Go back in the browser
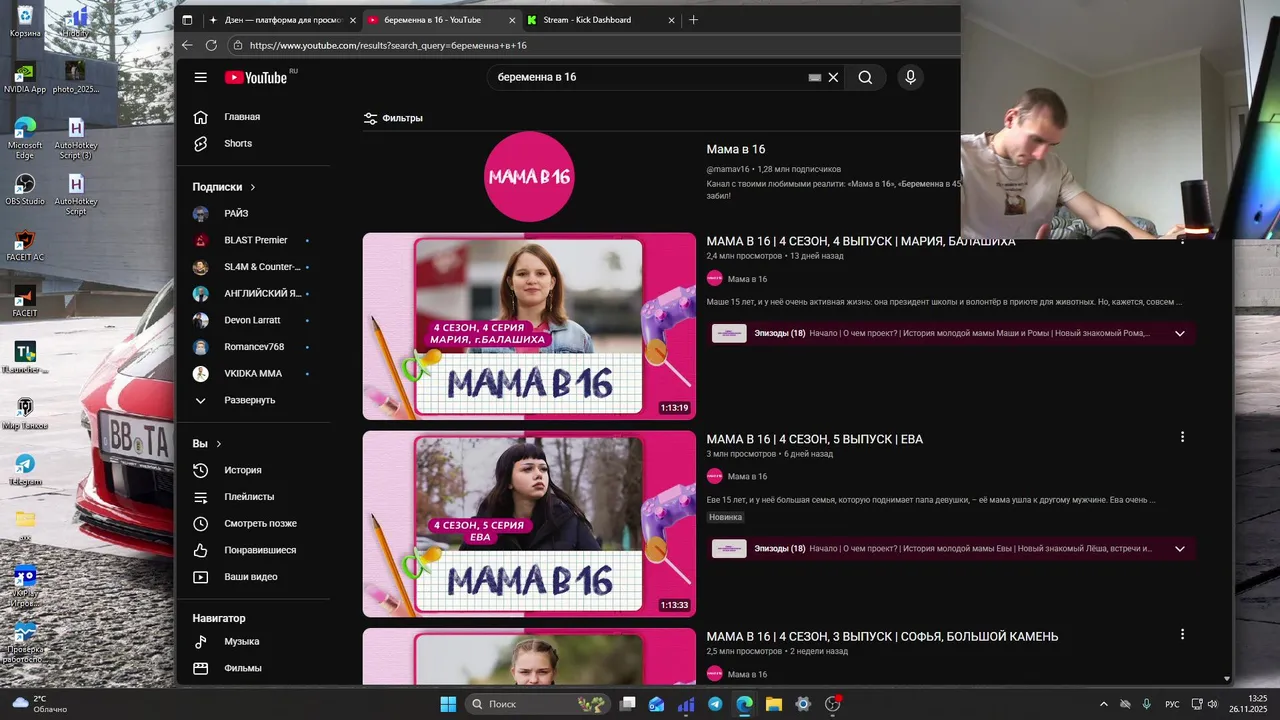 tap(187, 45)
